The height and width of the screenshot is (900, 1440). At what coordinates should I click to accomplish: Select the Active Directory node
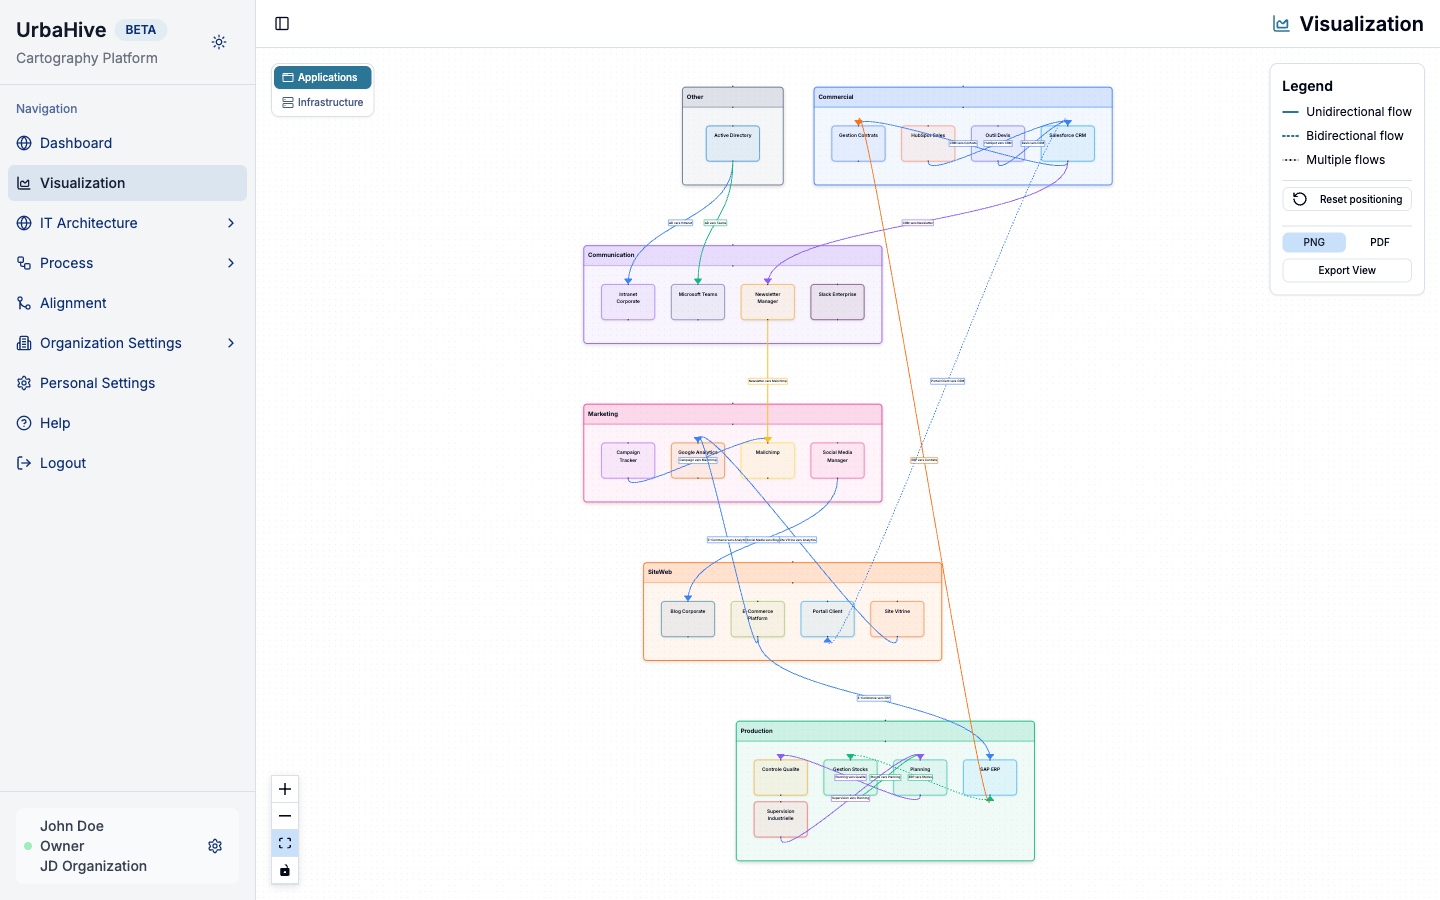[x=733, y=144]
